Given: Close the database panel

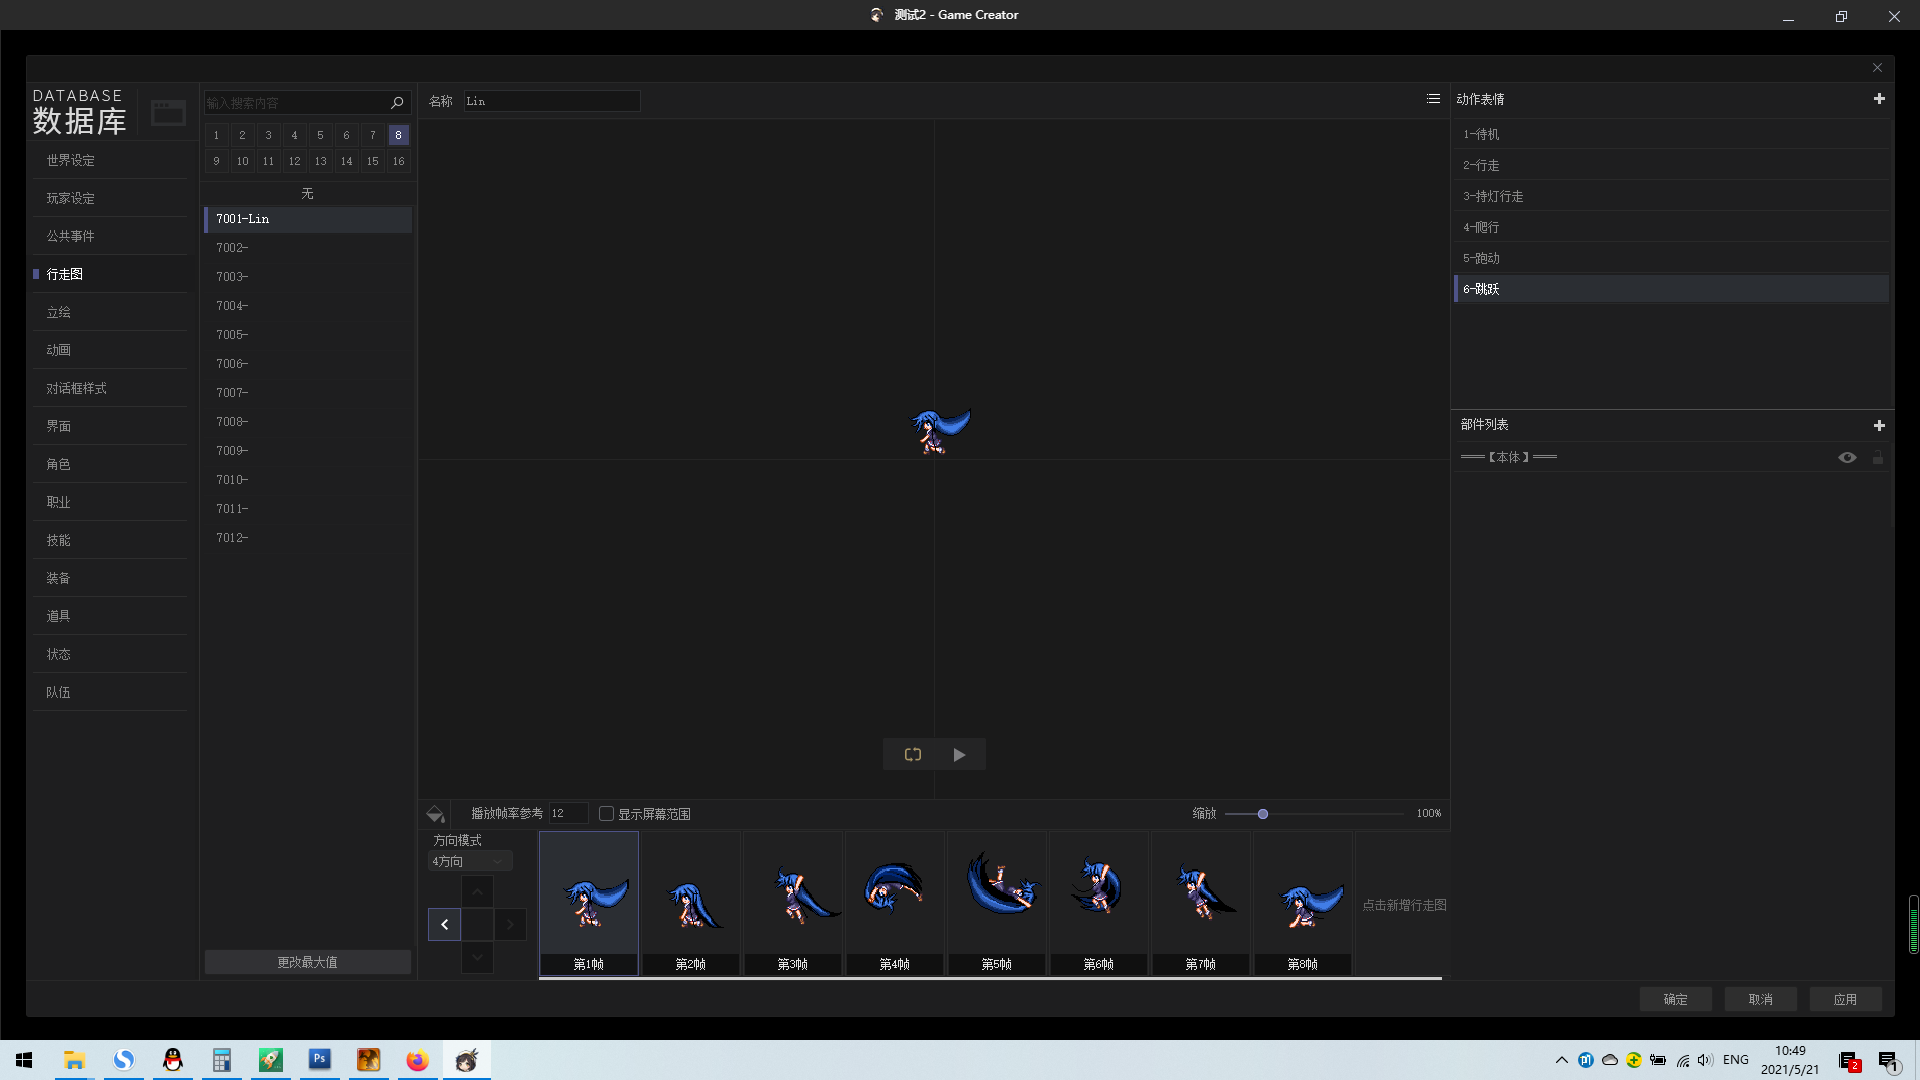Looking at the screenshot, I should [x=1877, y=68].
